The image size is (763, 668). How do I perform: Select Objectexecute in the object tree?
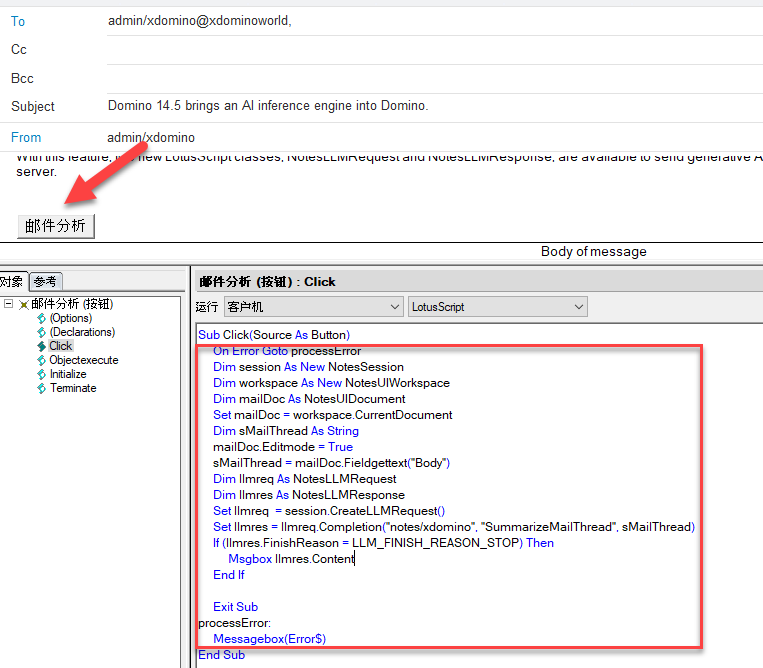coord(84,360)
